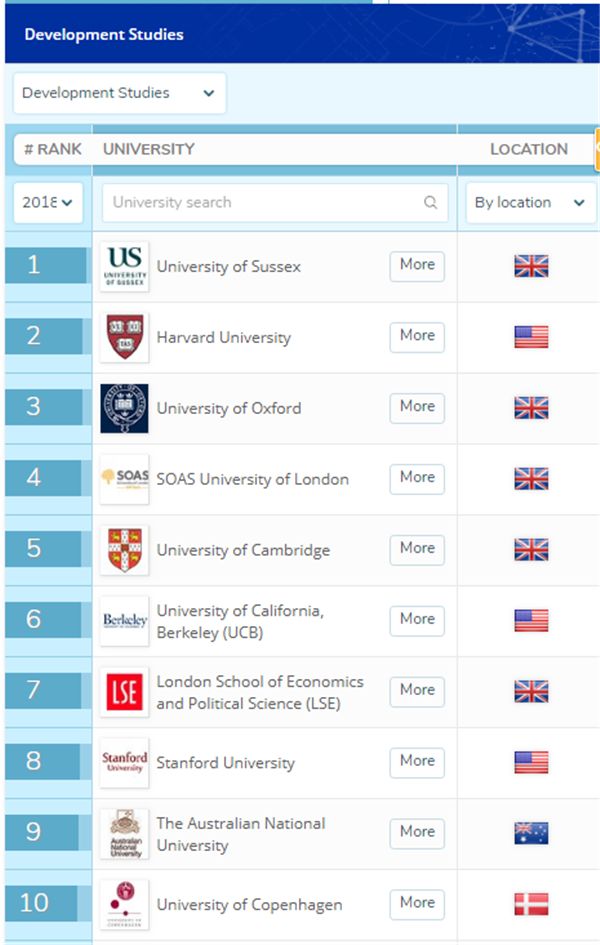Click the LOCATION column header
600x945 pixels.
[529, 149]
